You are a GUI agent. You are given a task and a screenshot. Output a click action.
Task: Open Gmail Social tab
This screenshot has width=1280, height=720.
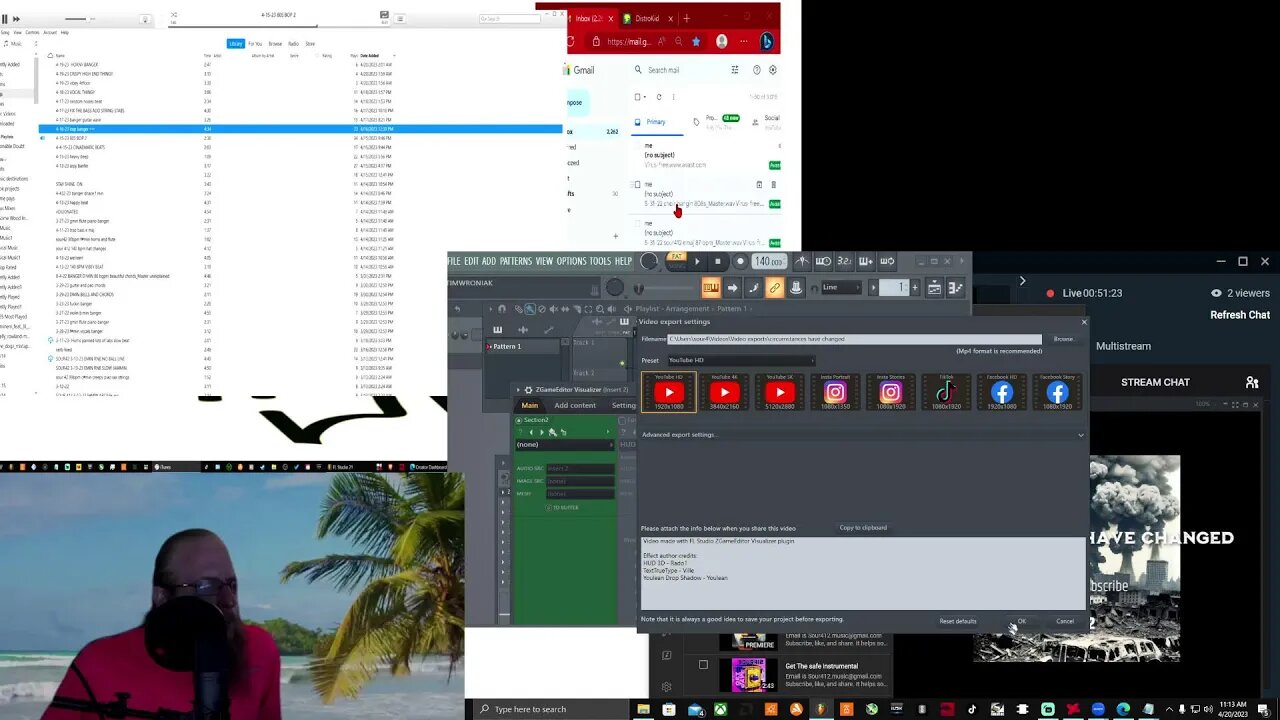click(767, 120)
